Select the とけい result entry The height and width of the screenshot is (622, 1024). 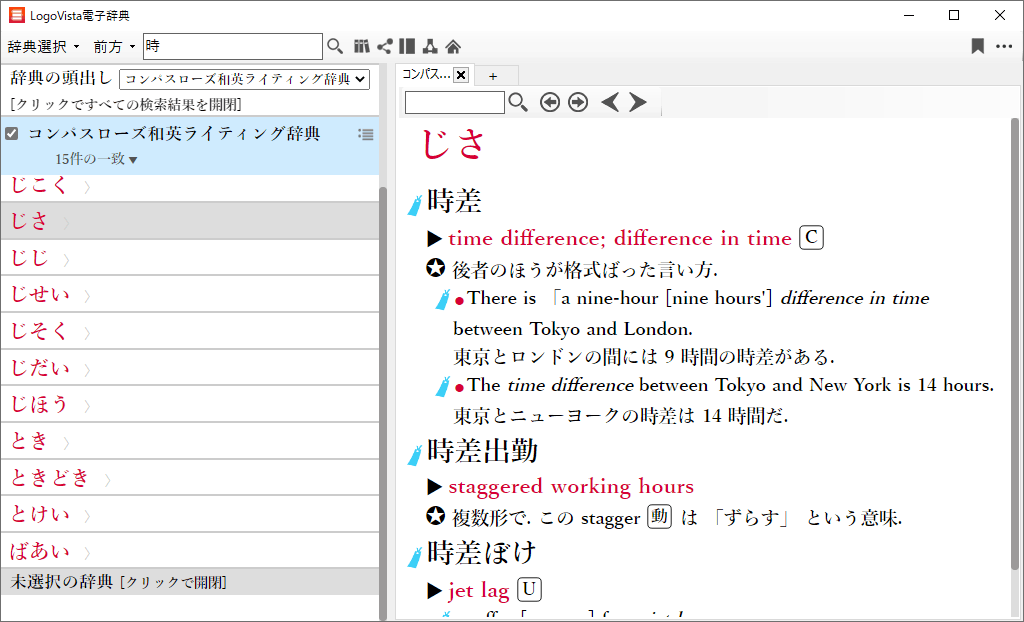(x=189, y=514)
